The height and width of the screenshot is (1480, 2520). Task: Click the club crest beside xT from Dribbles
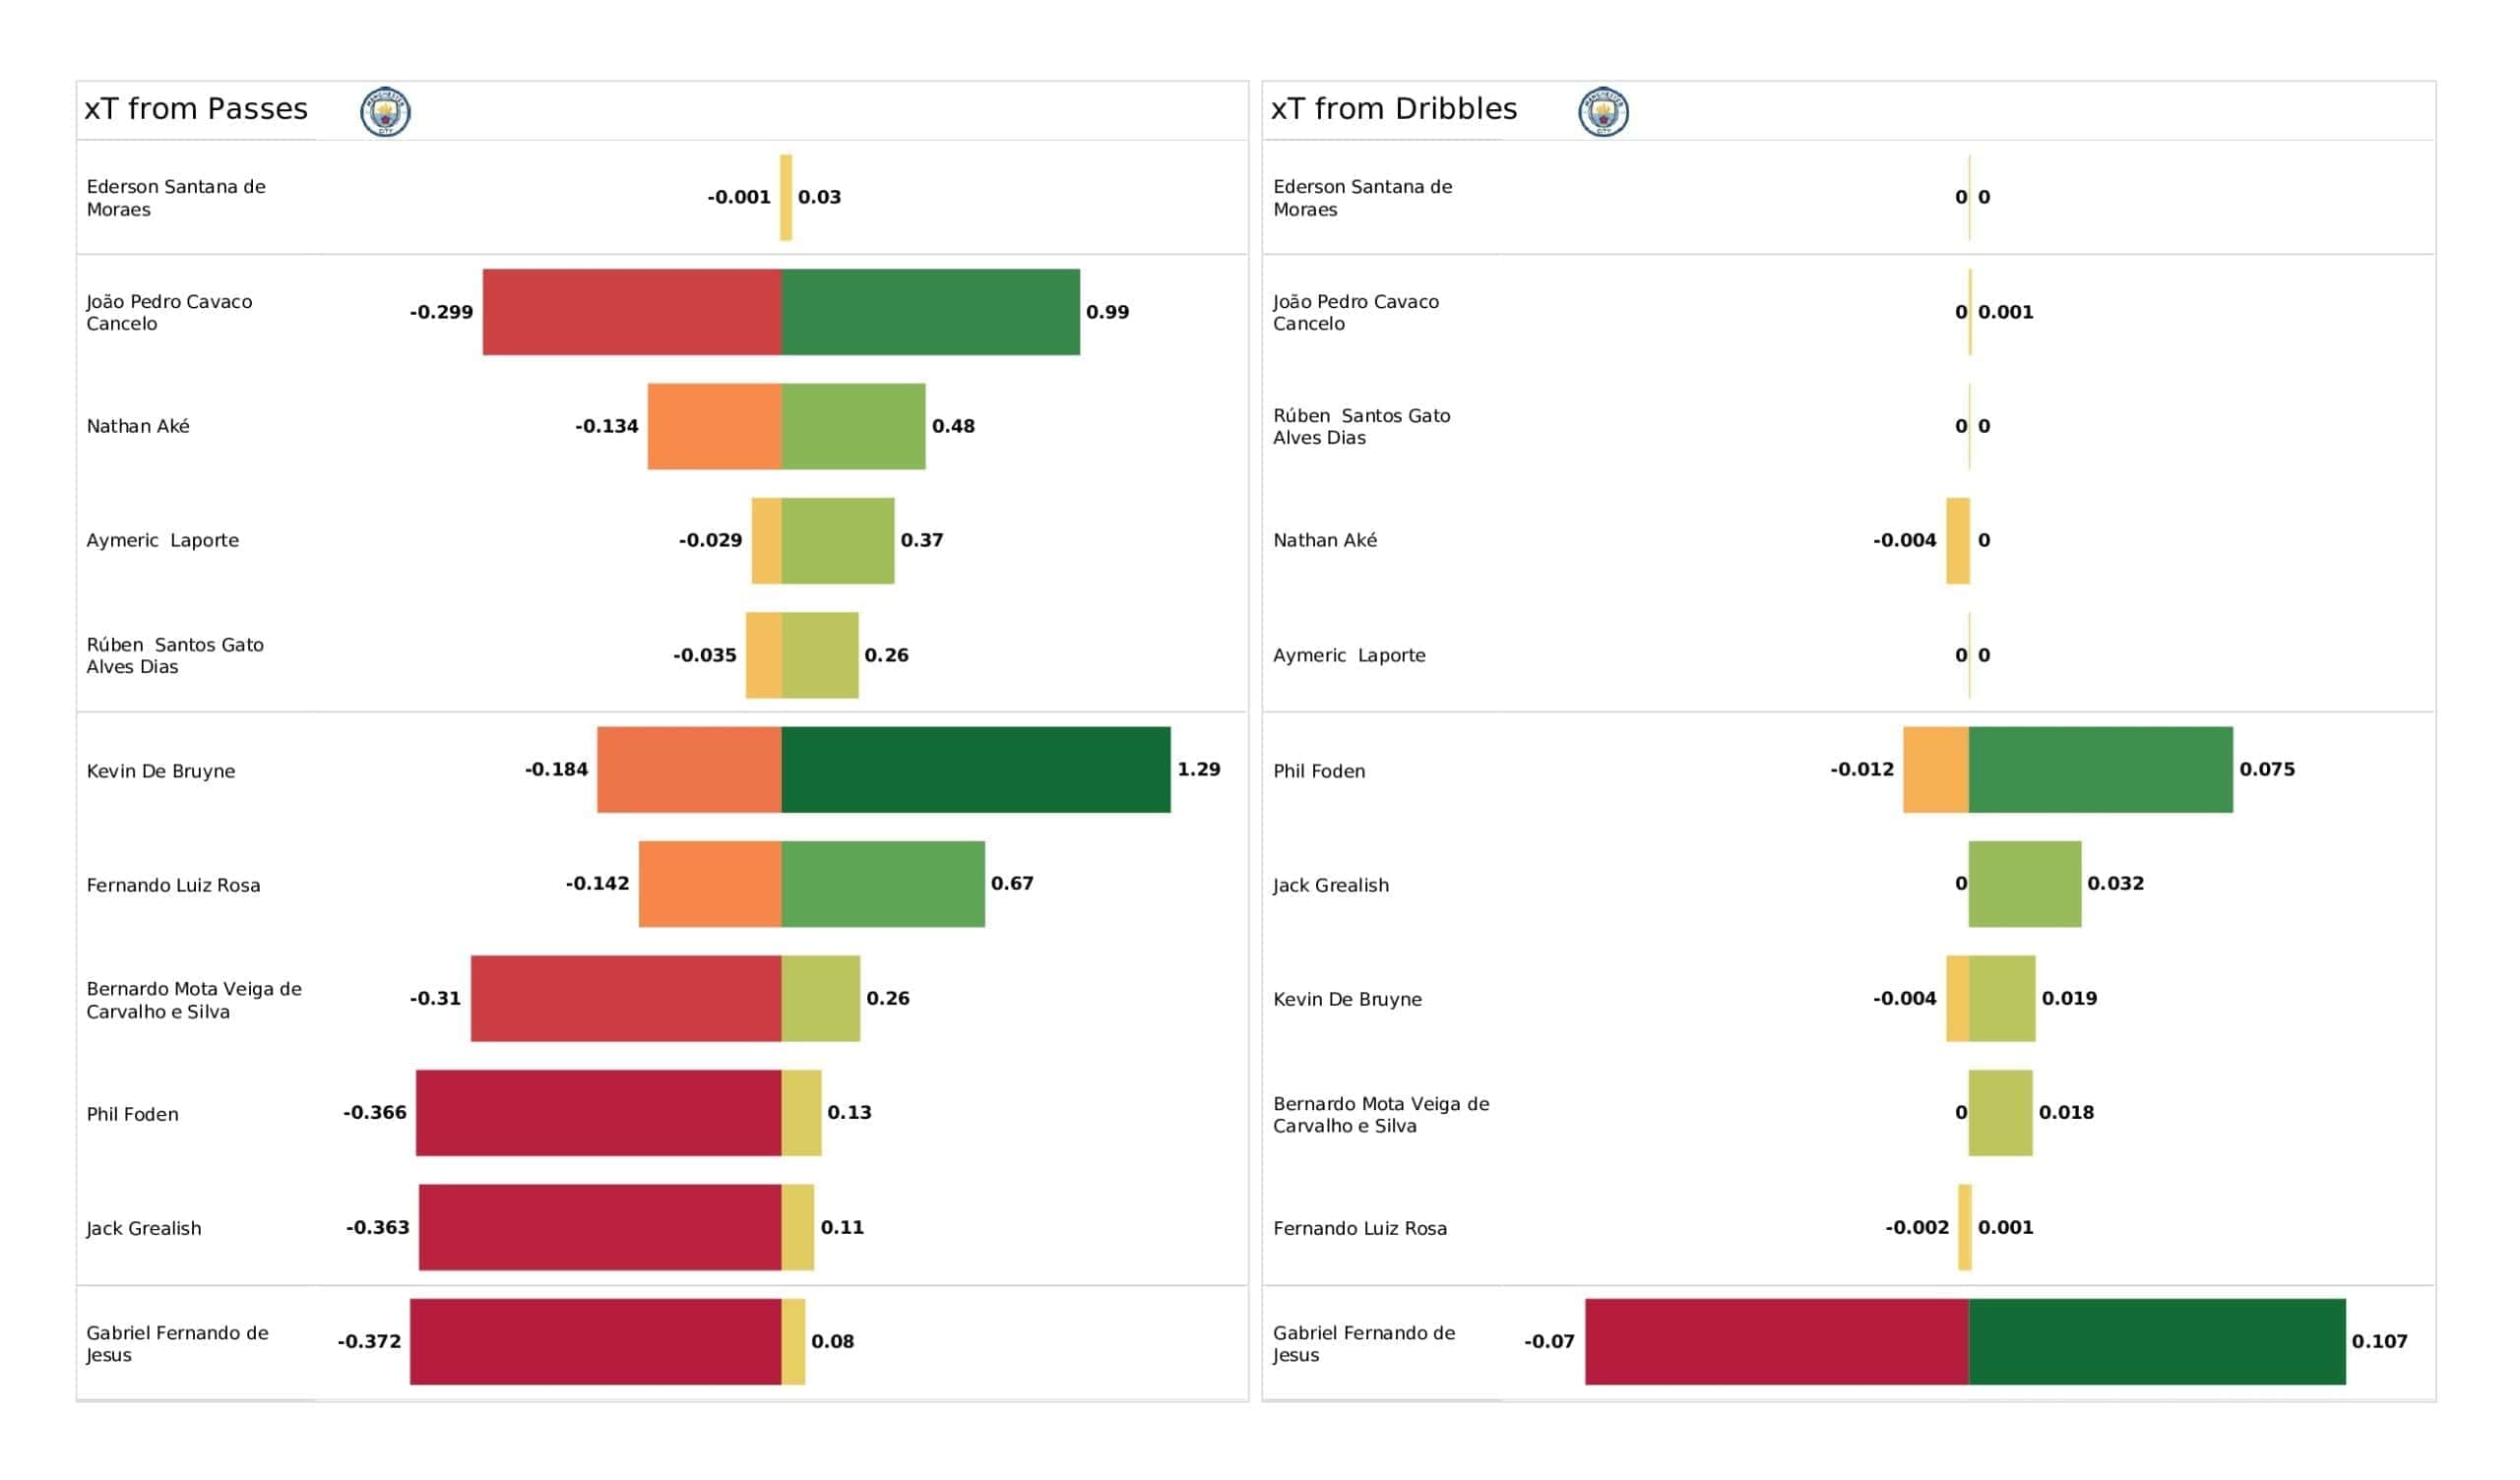[1603, 111]
